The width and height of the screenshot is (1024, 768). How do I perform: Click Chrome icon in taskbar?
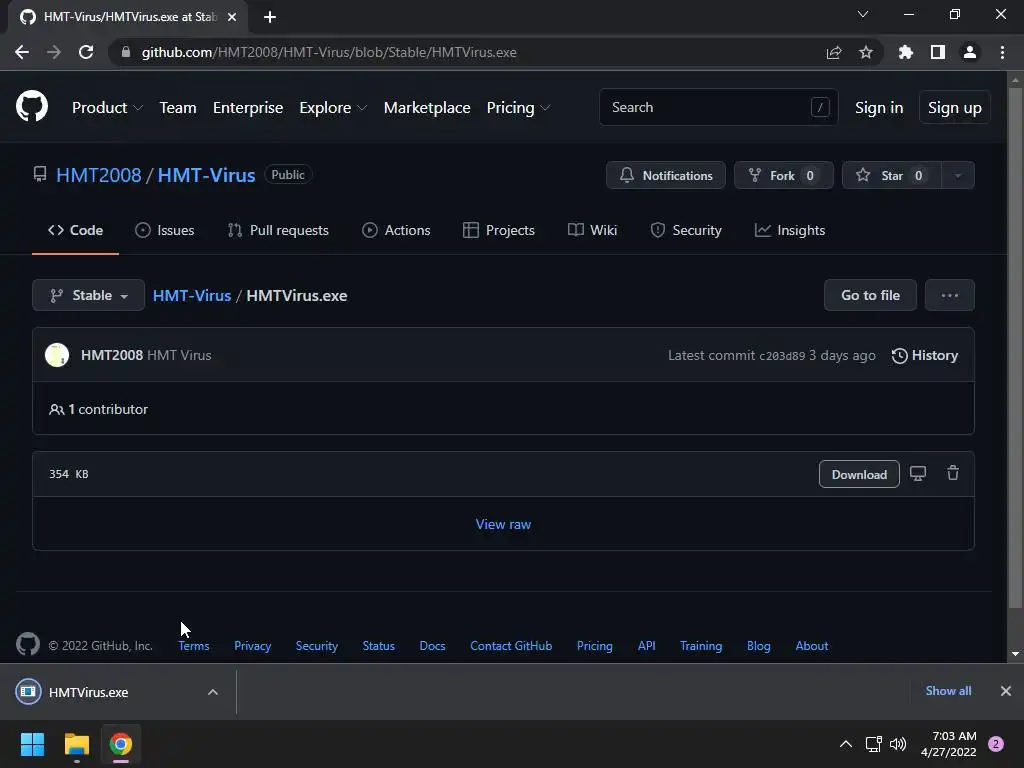click(x=121, y=744)
